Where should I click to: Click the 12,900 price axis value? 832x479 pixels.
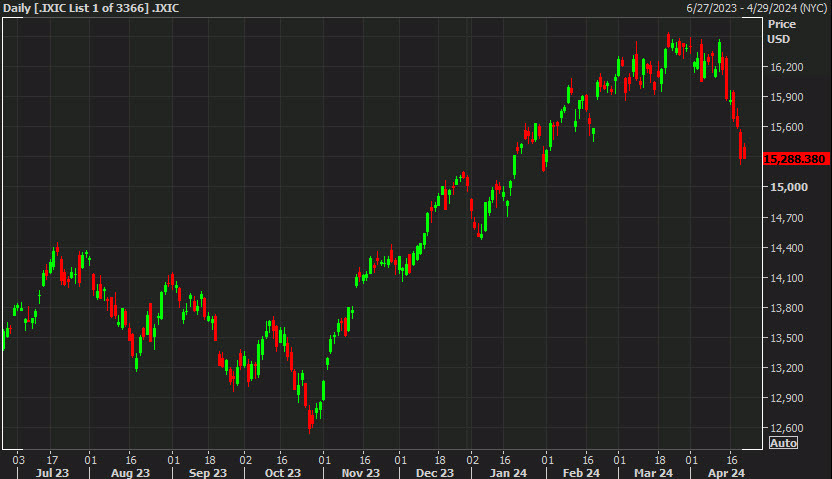tap(786, 398)
